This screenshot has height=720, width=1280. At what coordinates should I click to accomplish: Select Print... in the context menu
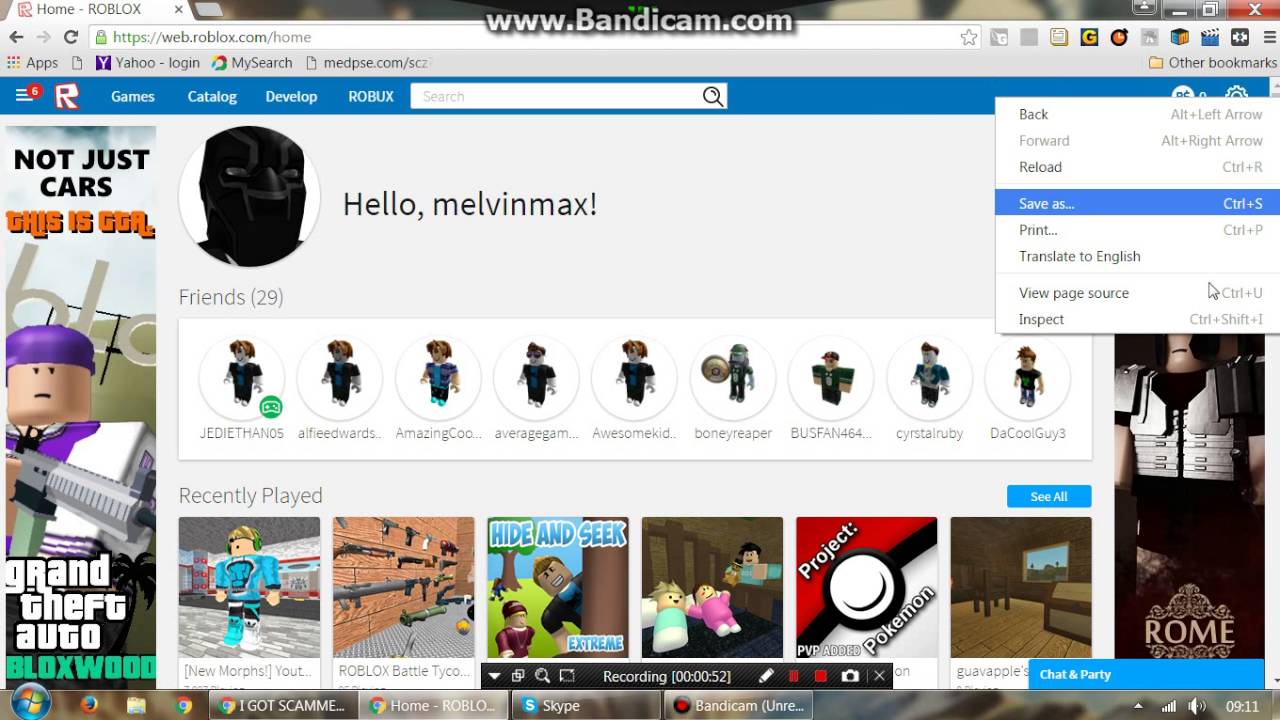(x=1138, y=230)
